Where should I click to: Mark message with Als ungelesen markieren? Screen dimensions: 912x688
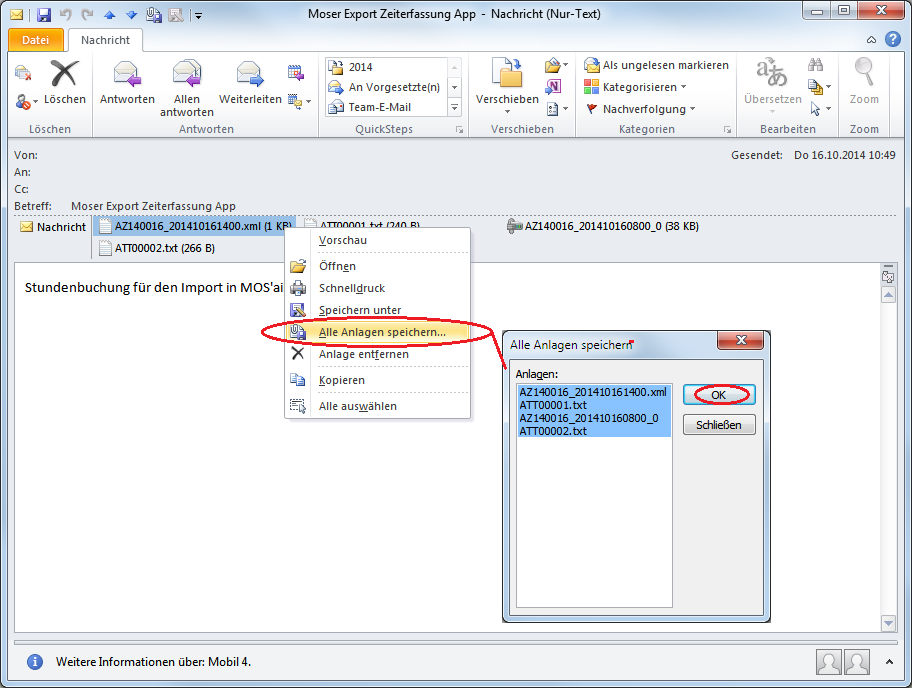pyautogui.click(x=657, y=65)
